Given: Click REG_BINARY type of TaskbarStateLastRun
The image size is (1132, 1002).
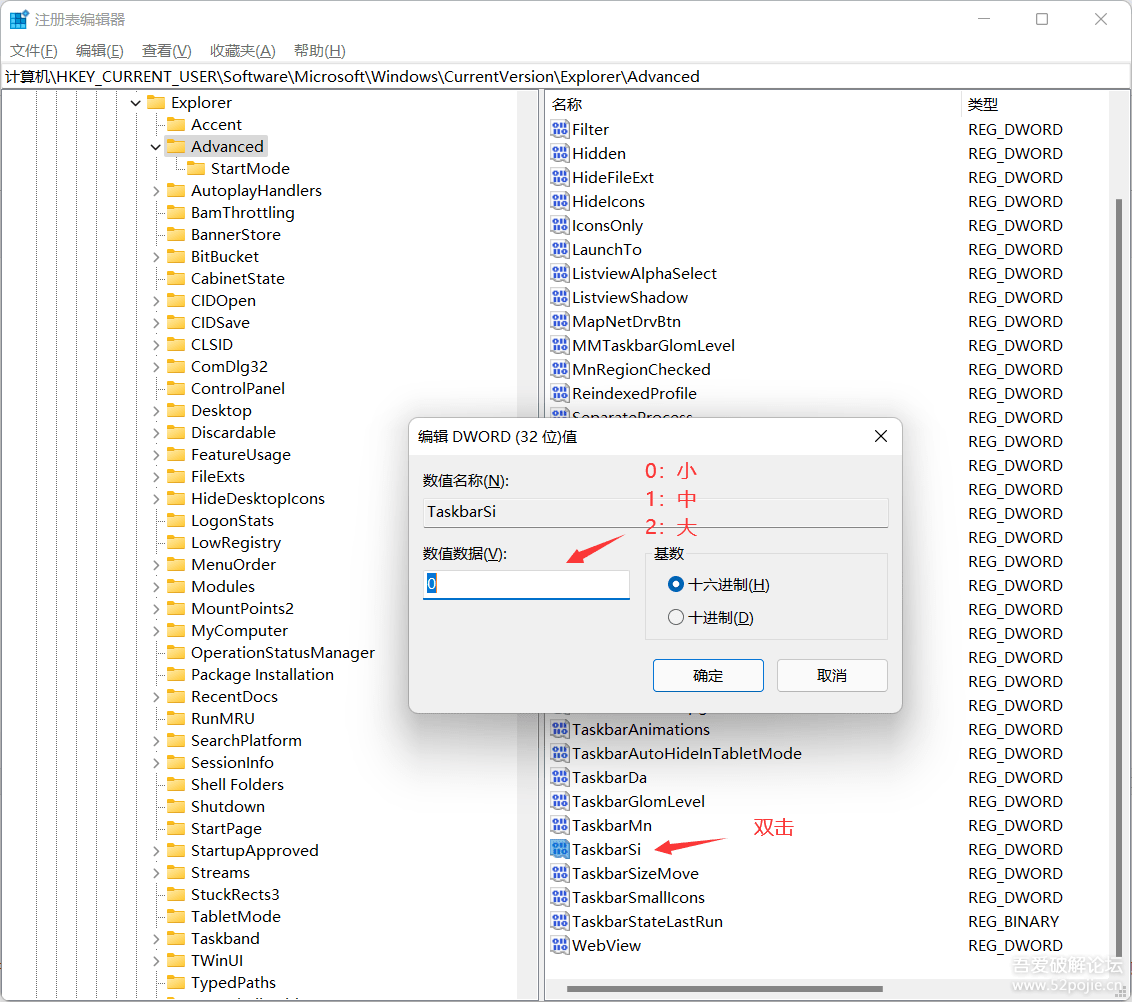Looking at the screenshot, I should click(x=1014, y=922).
